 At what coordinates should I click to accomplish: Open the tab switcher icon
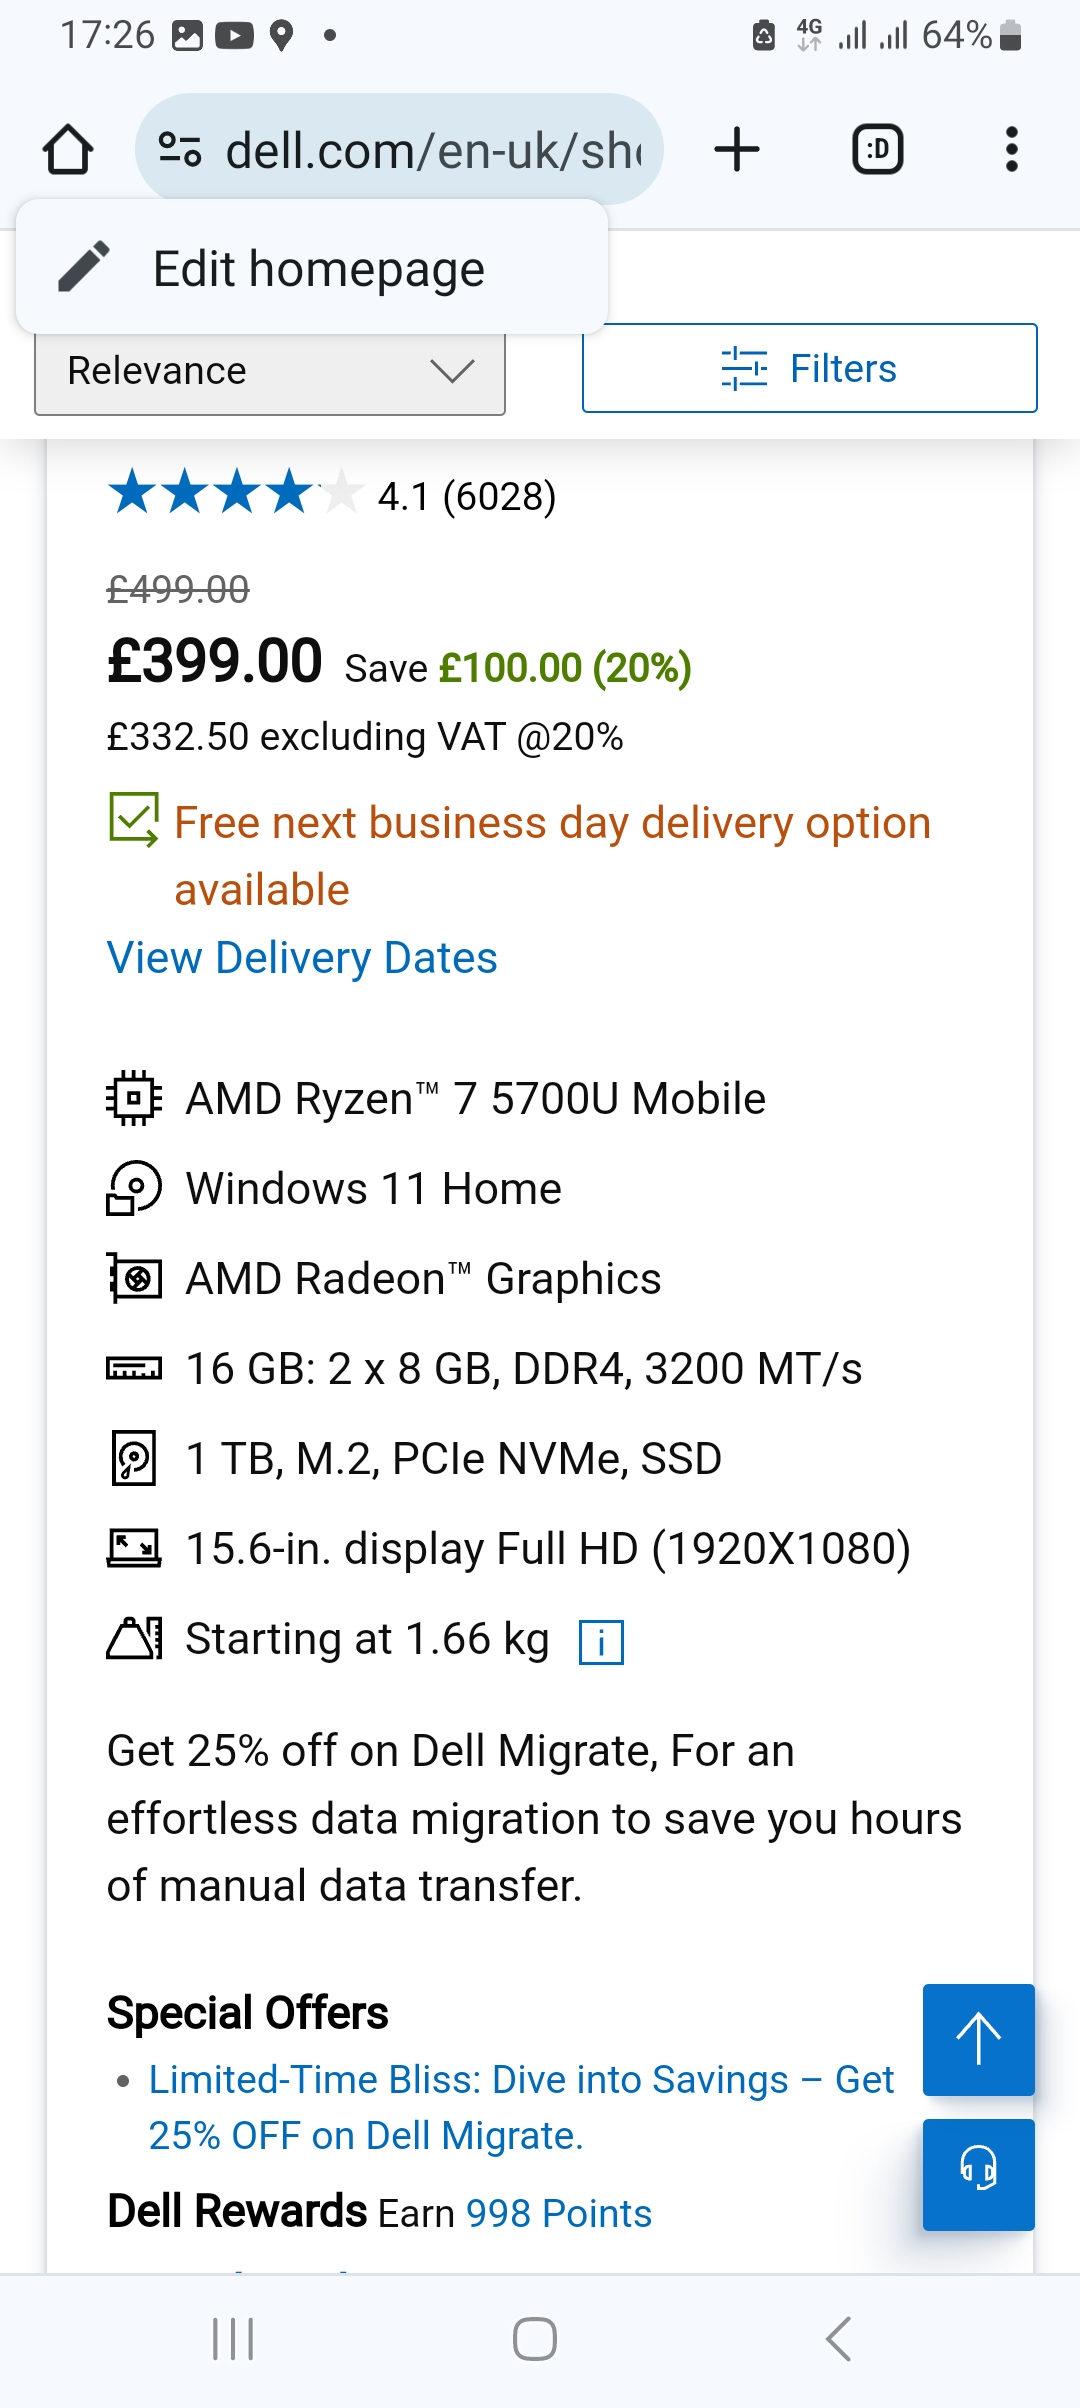tap(877, 150)
